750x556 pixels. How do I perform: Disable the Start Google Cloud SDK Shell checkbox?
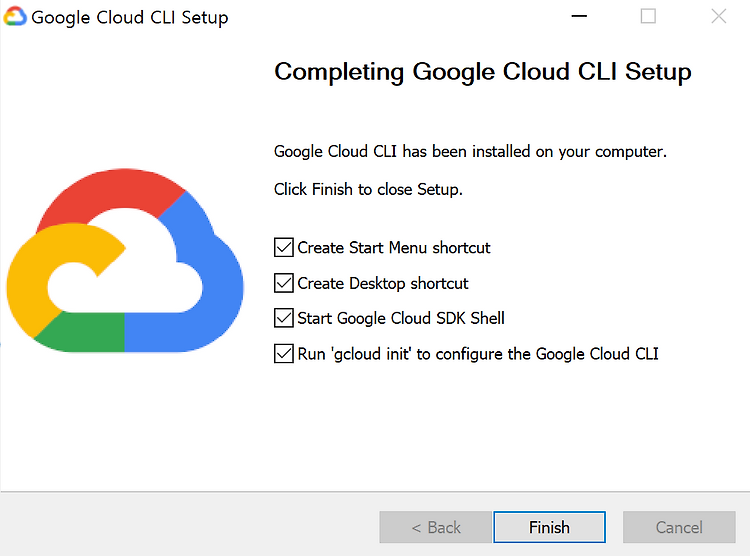point(284,318)
